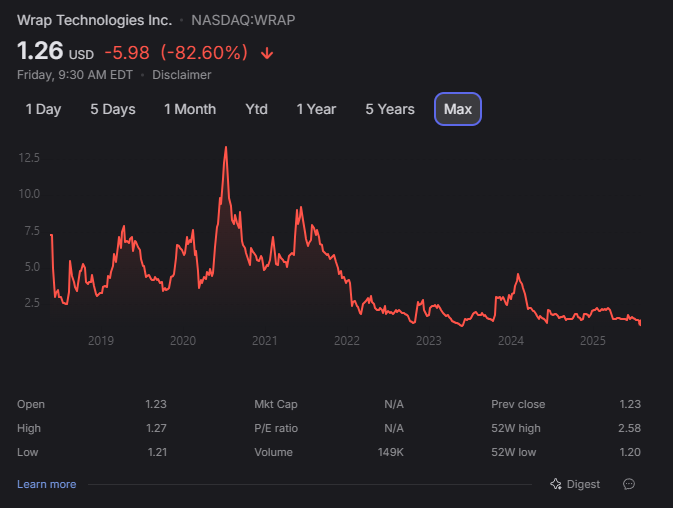Click the Wrap Technologies Inc. title
The height and width of the screenshot is (508, 673).
pos(94,20)
